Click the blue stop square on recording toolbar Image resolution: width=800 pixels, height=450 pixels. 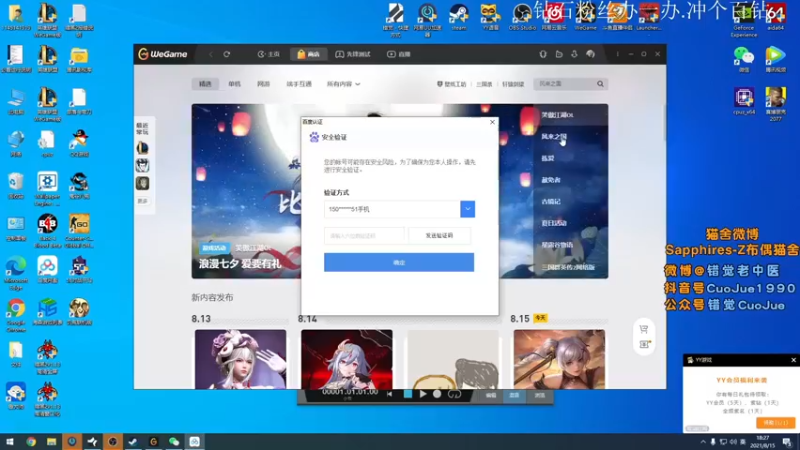coord(408,394)
